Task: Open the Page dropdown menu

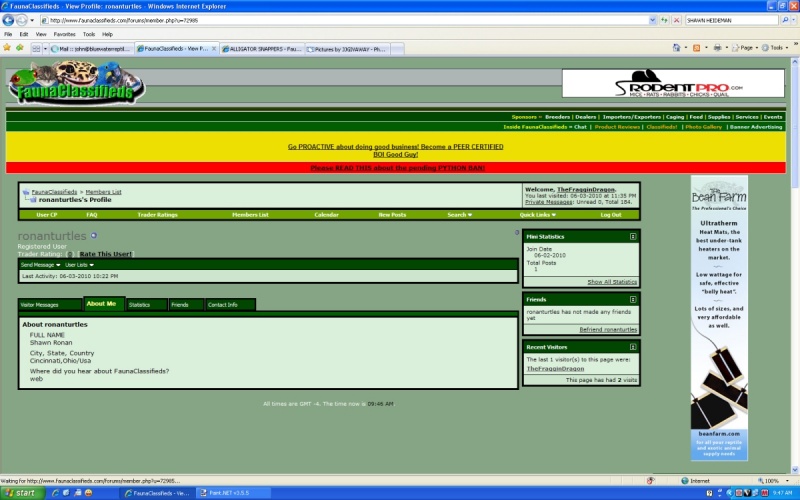Action: point(745,47)
